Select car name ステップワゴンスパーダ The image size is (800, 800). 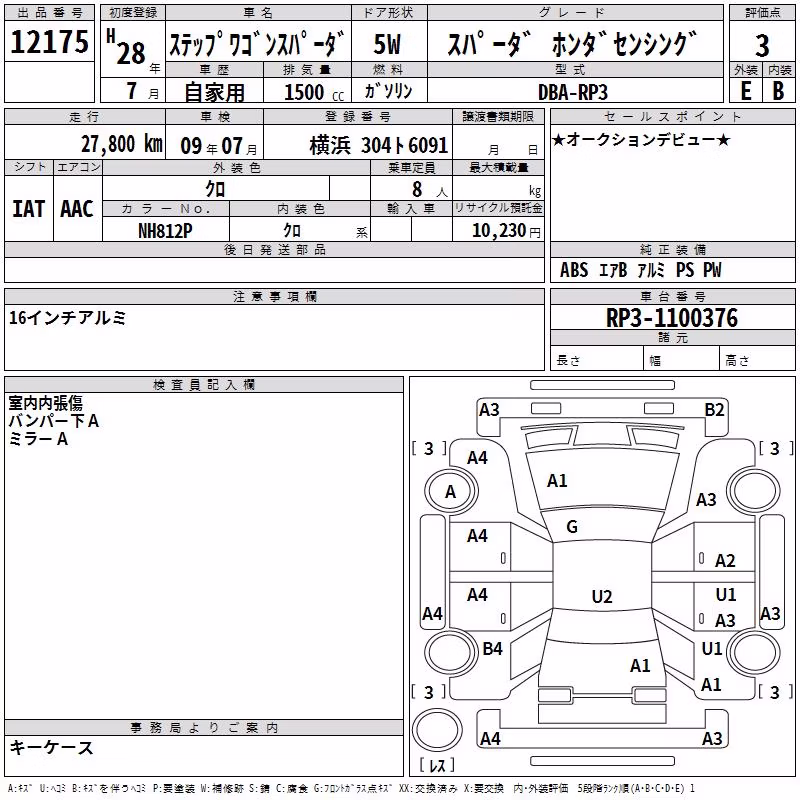coord(258,44)
